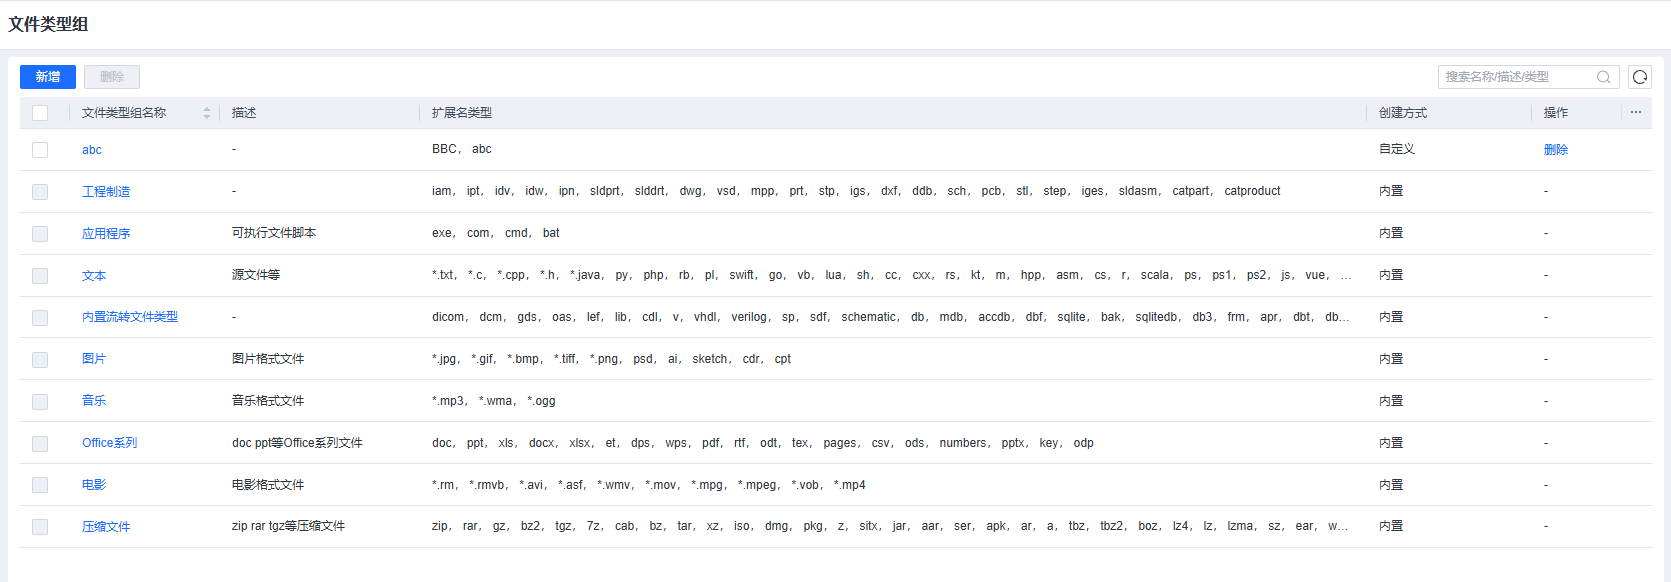Viewport: 1671px width, 582px height.
Task: Check the box for the abc row
Action: click(40, 150)
